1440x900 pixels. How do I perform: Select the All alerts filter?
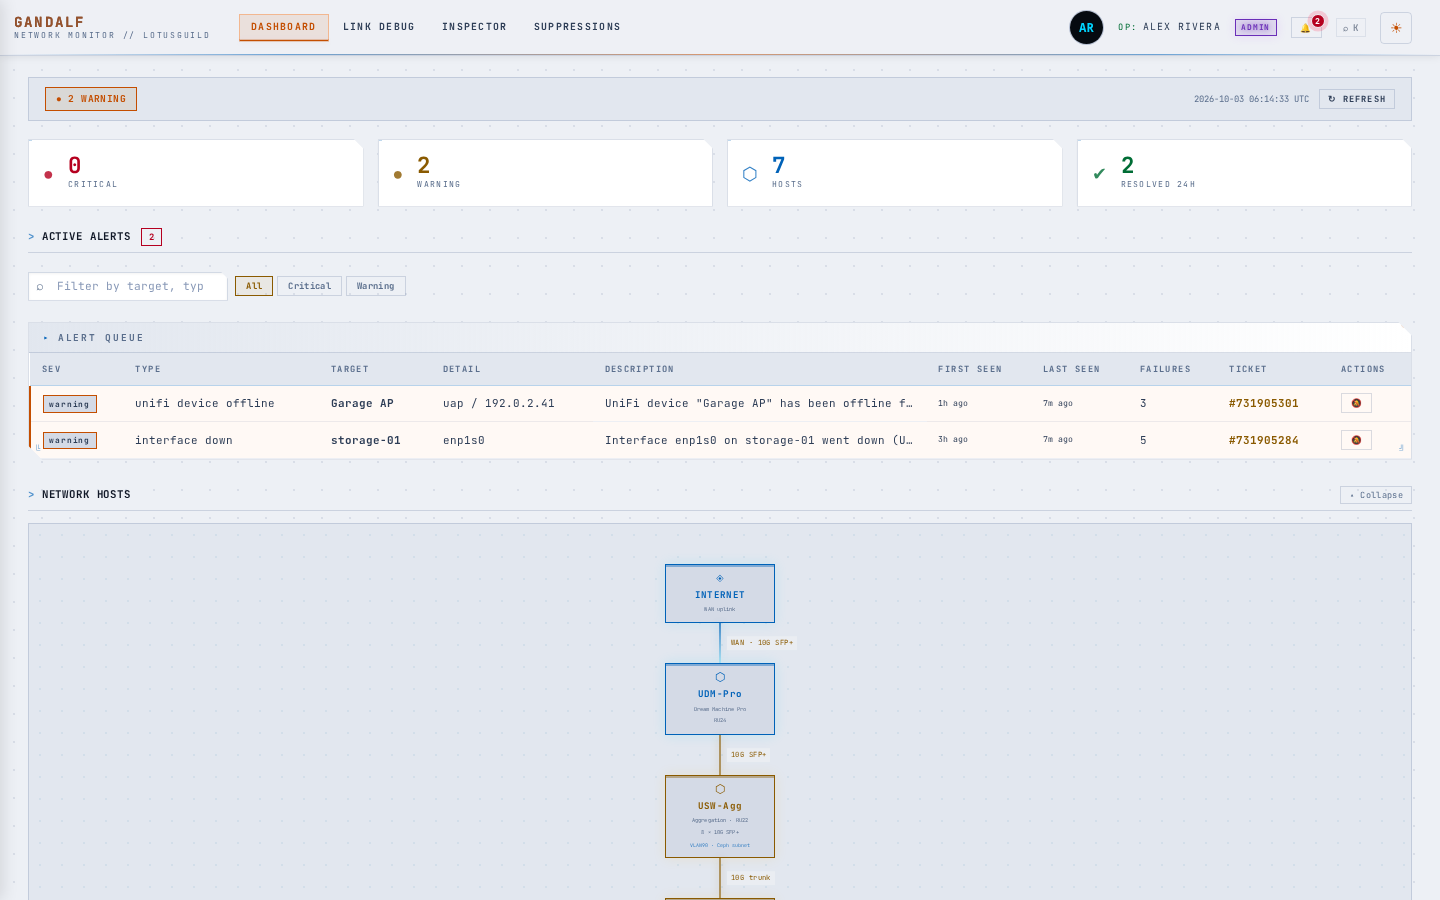[254, 286]
